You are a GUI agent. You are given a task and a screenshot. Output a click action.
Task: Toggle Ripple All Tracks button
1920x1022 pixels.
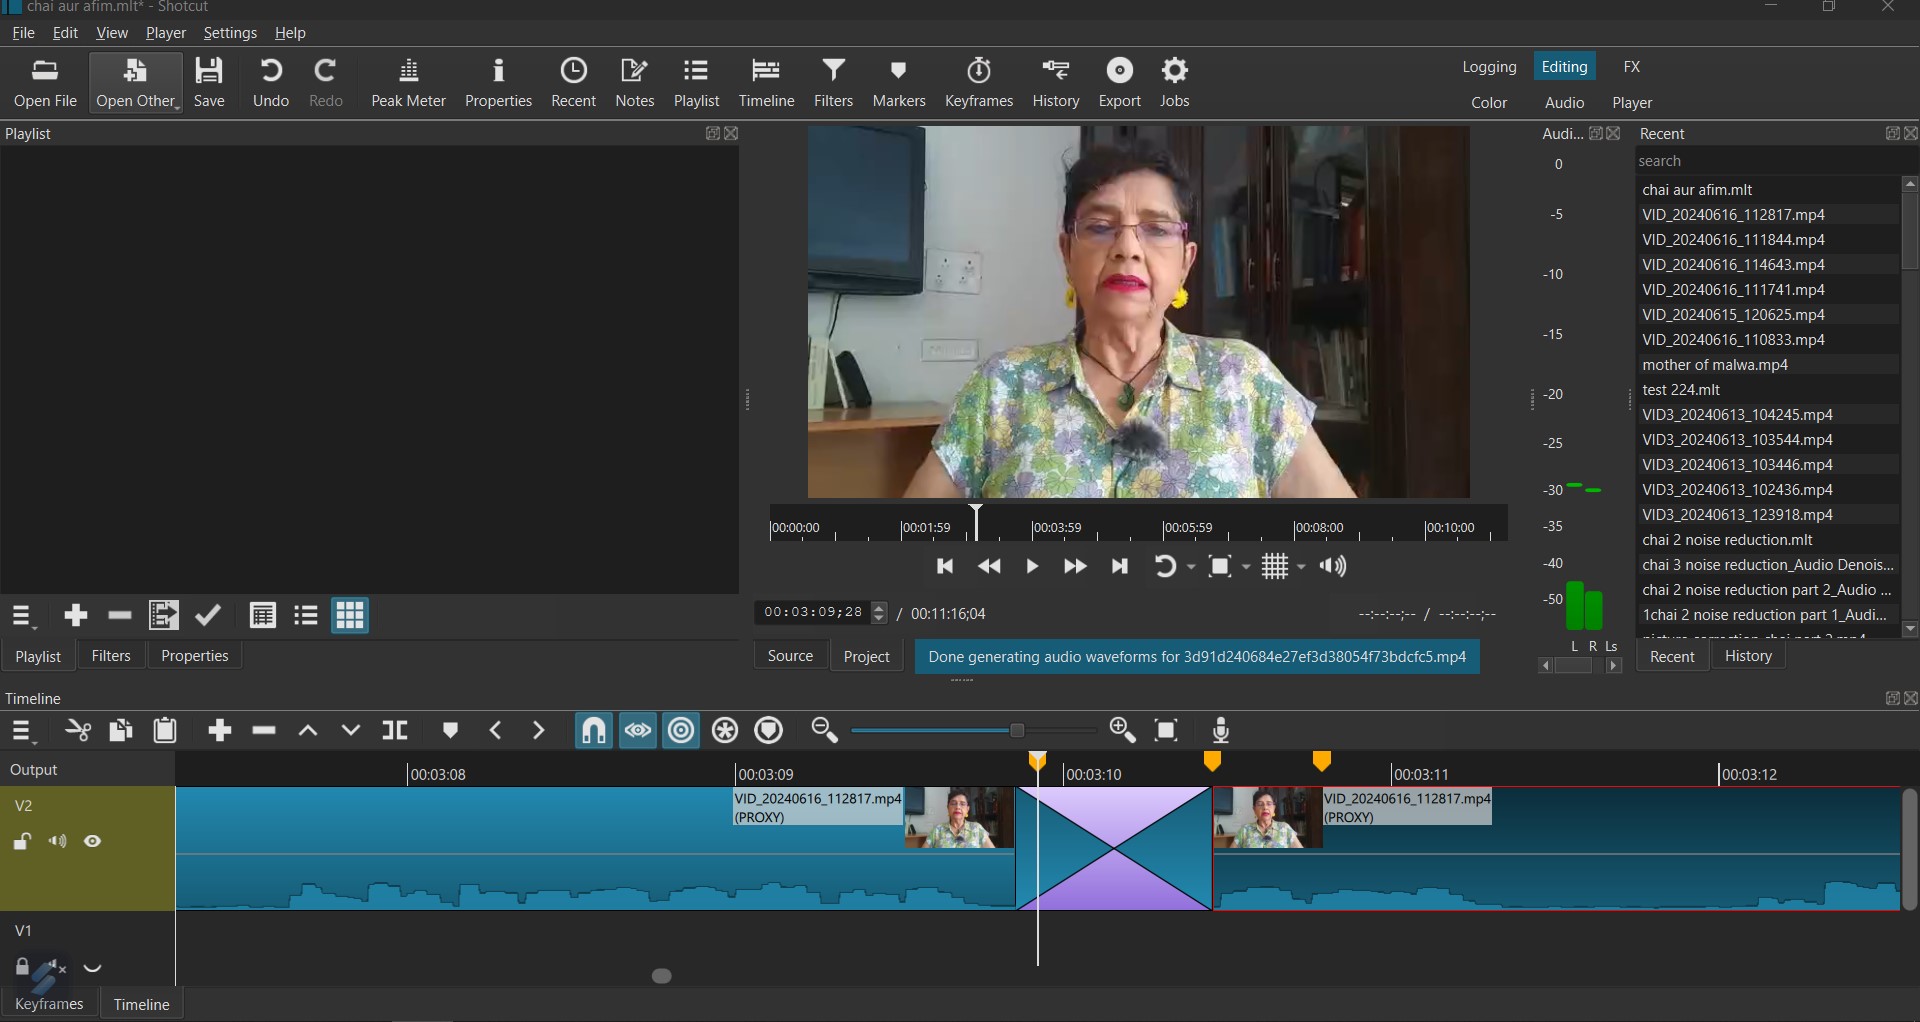click(x=725, y=731)
